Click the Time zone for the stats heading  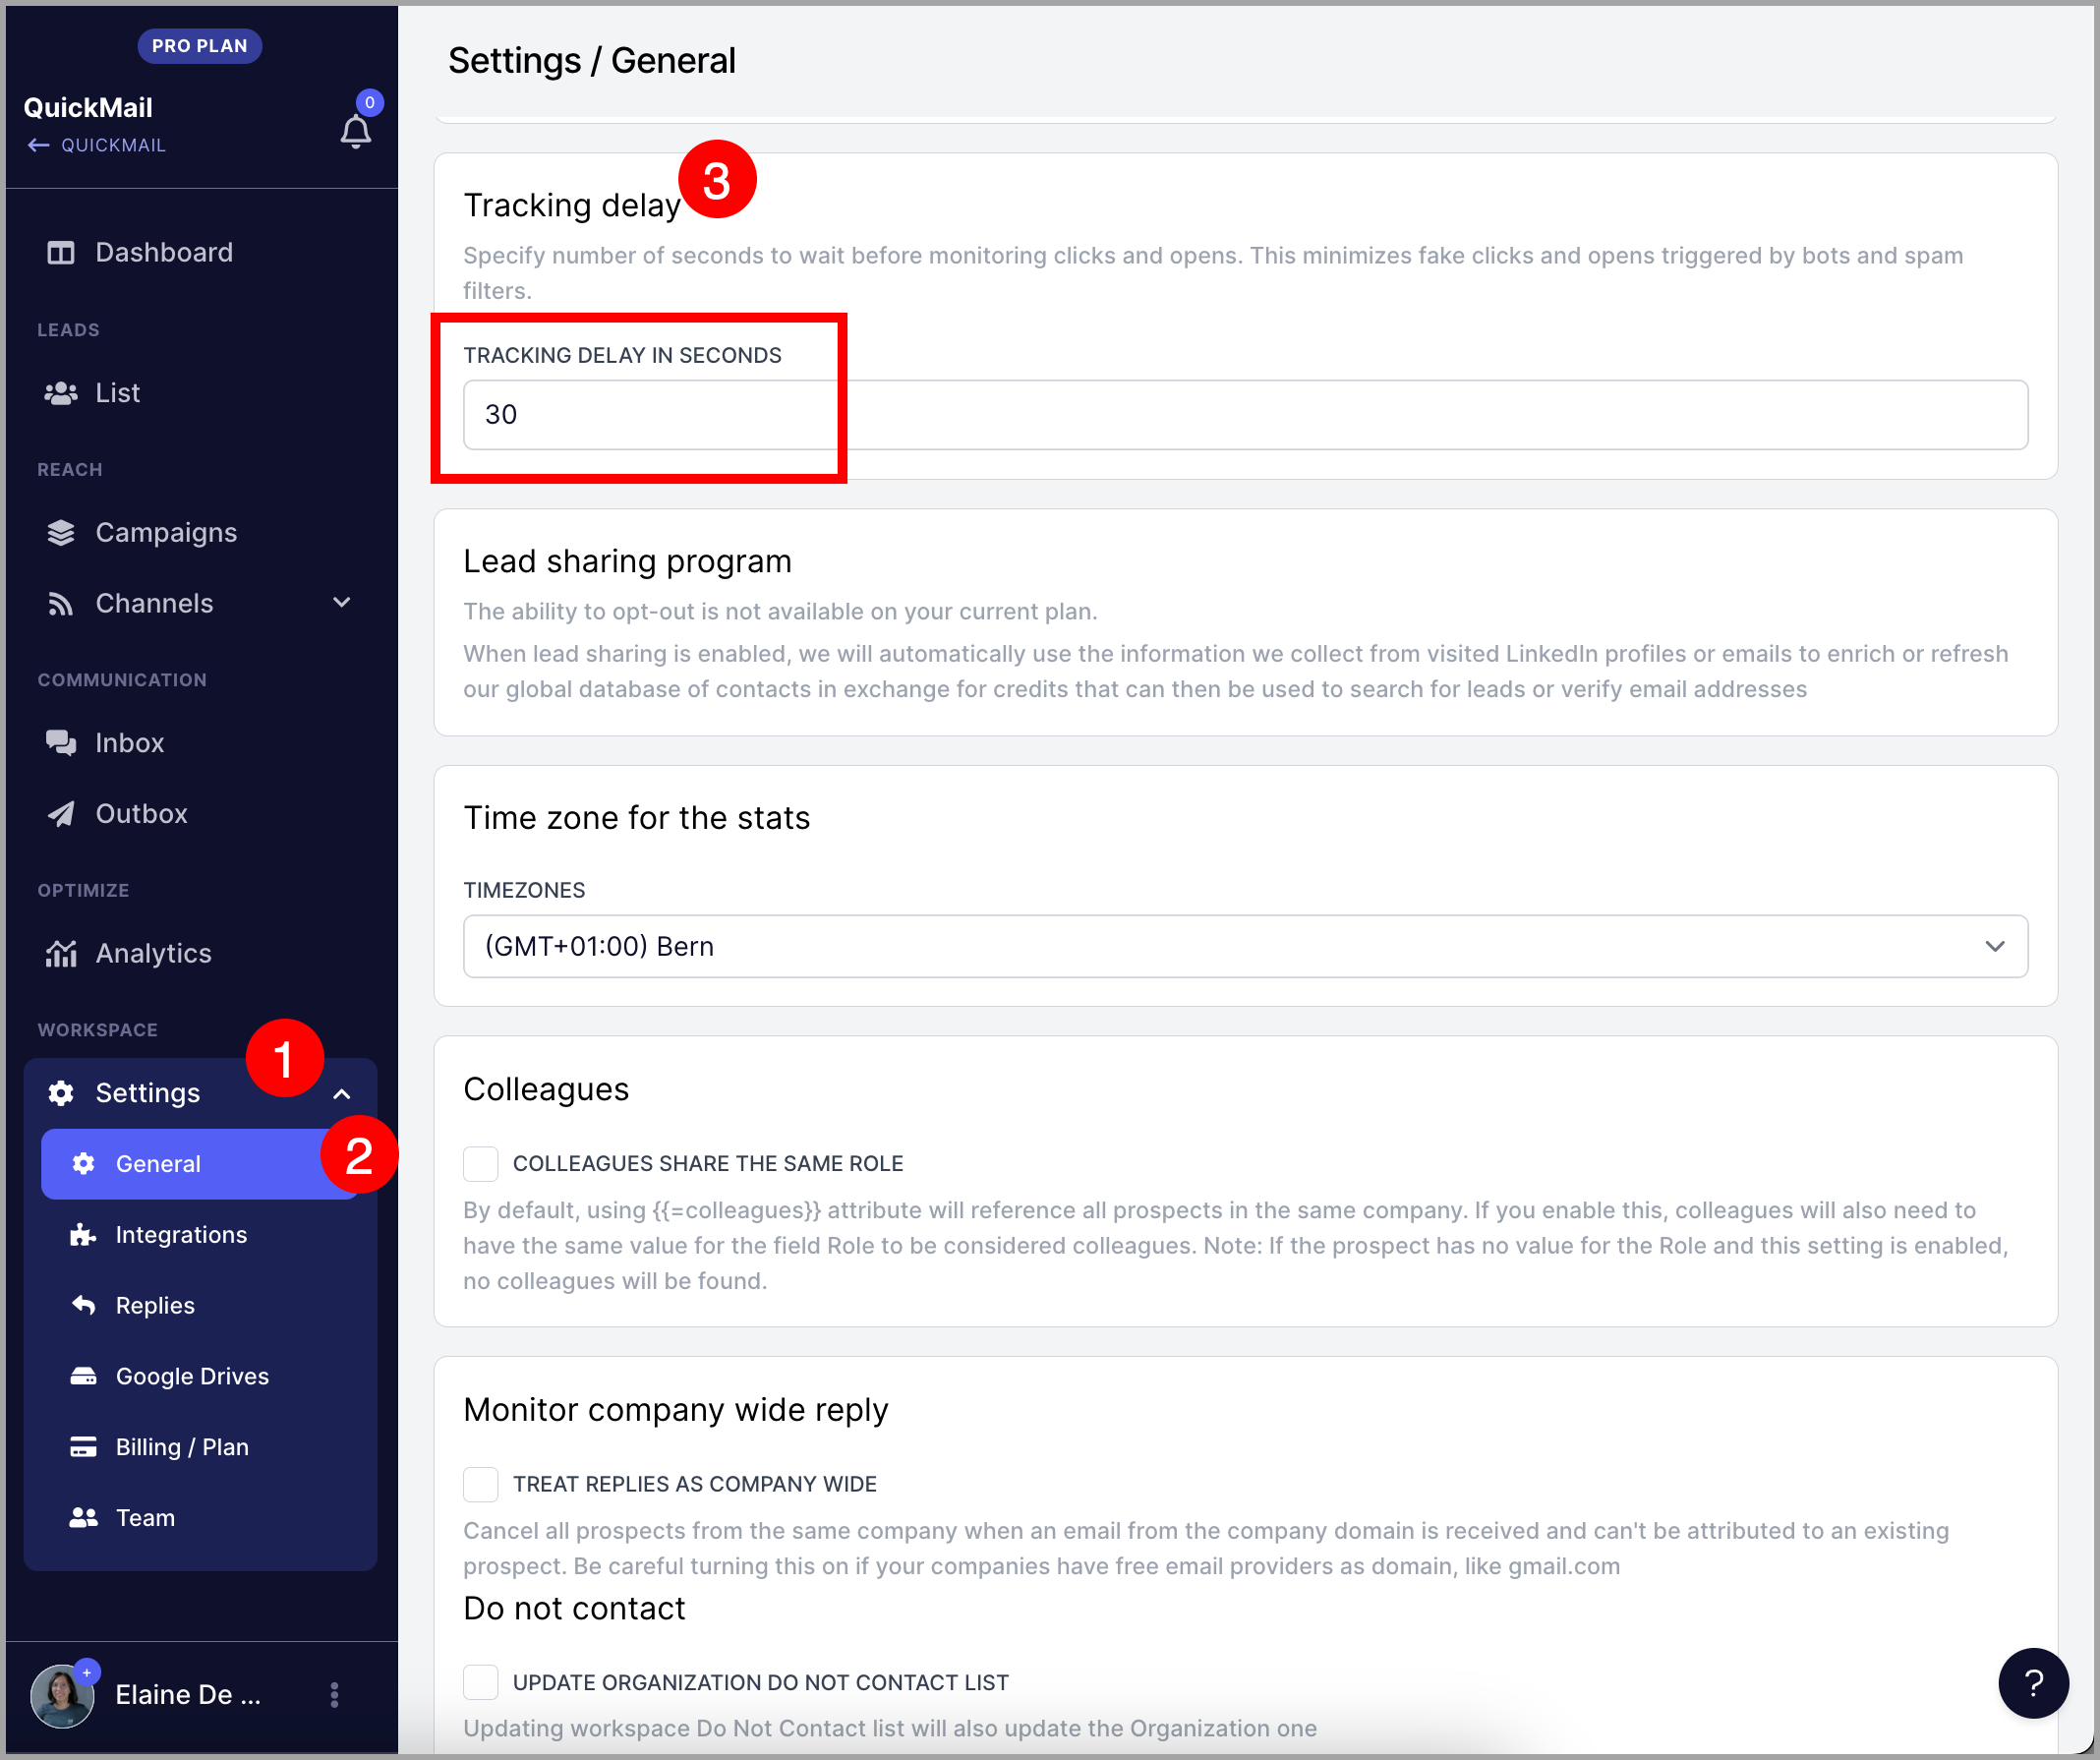tap(636, 818)
